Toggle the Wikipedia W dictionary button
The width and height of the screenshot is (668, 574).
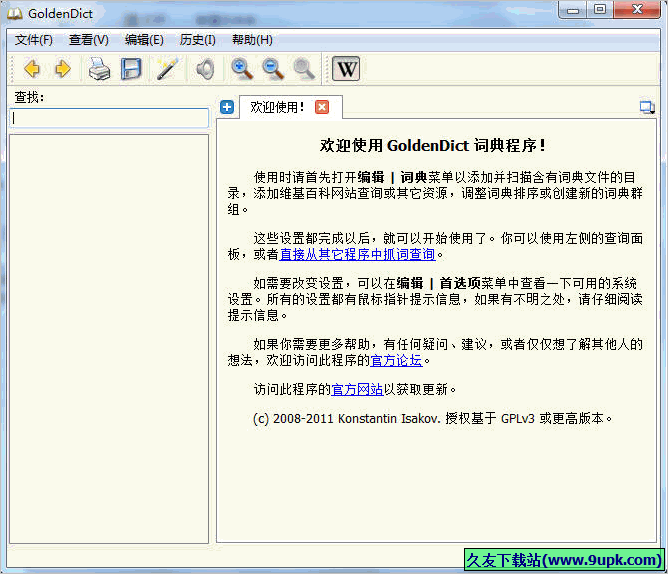[346, 69]
